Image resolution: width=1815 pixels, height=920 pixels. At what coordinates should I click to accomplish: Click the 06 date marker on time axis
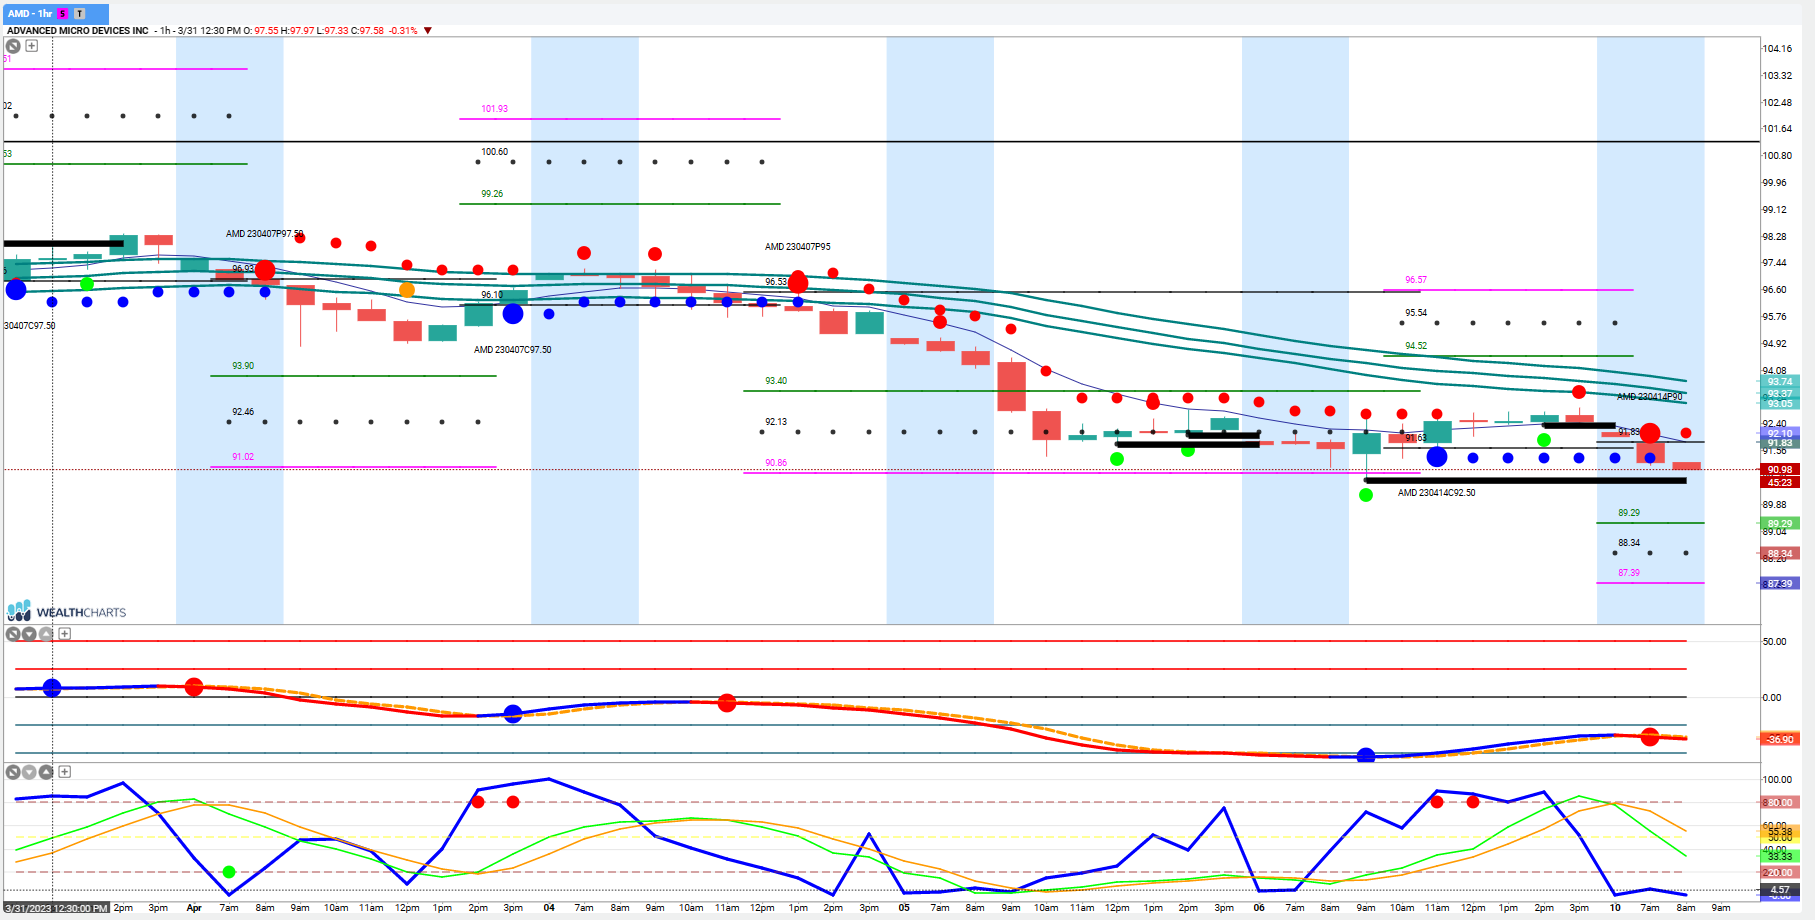tap(1259, 908)
